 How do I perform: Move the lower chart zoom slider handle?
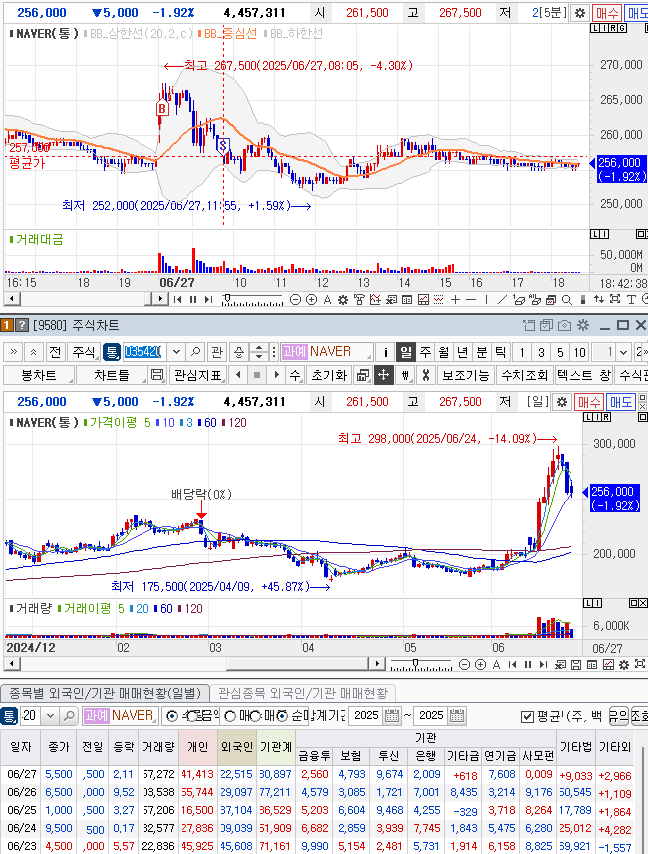(415, 663)
